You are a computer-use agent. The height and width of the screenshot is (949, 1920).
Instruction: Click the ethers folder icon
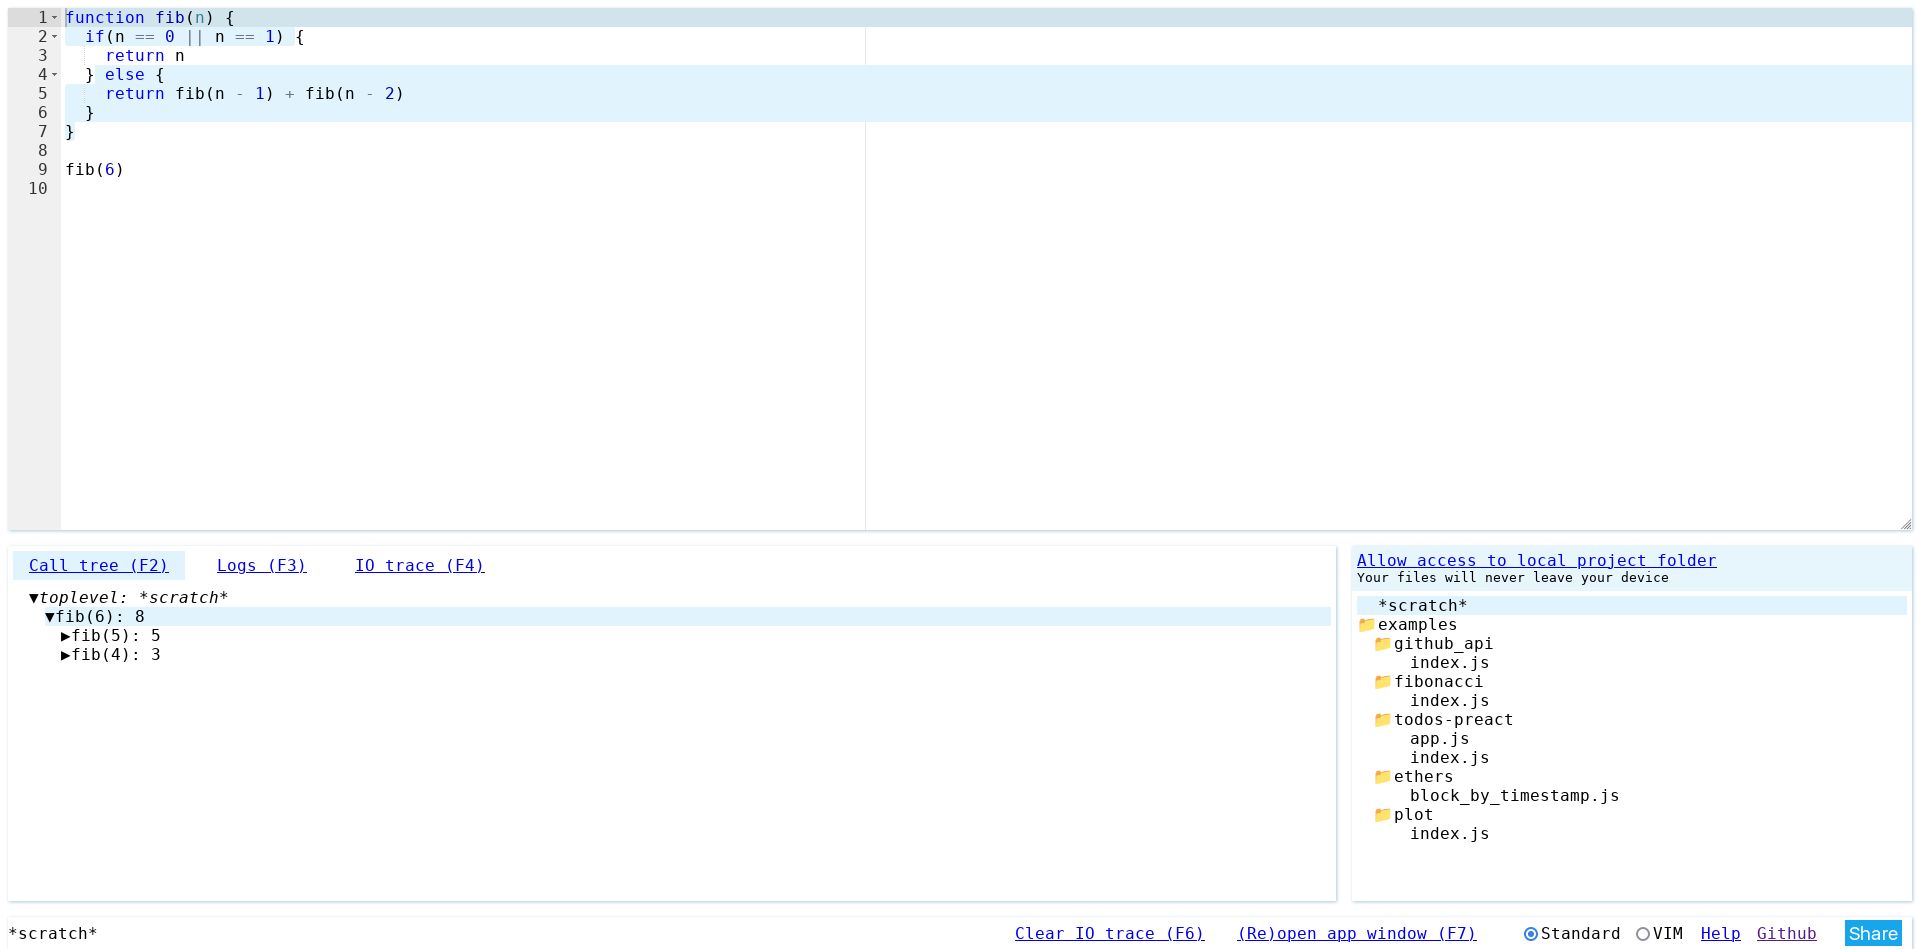coord(1382,777)
